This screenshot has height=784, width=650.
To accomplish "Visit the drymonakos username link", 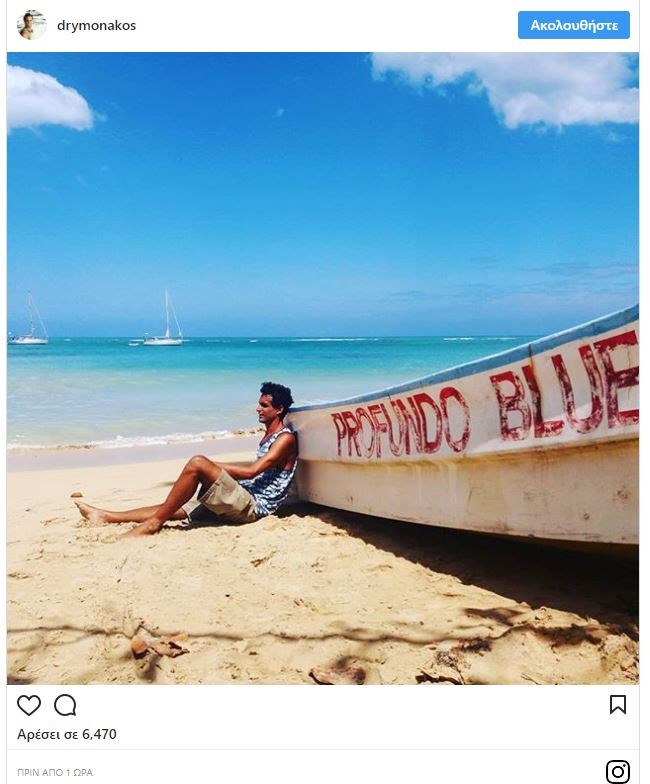I will [96, 26].
